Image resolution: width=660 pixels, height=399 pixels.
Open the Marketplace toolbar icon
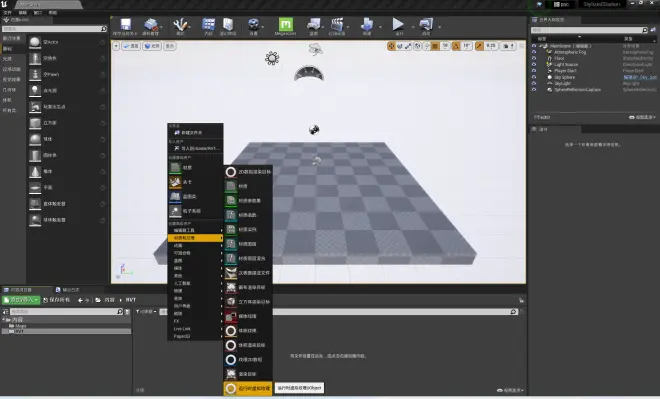click(x=228, y=24)
